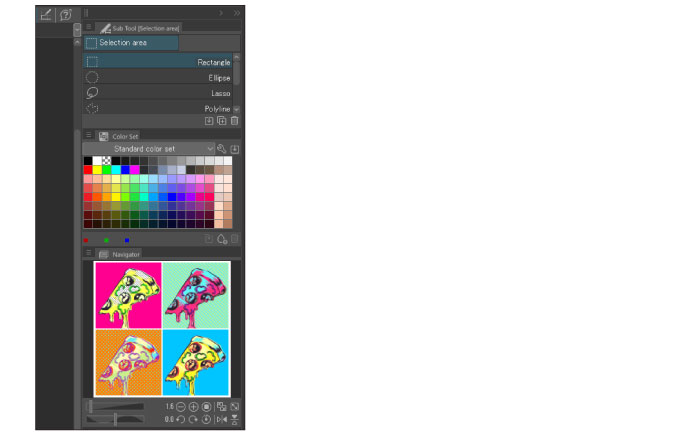
Task: Click the Navigator rotation slider
Action: (x=115, y=419)
